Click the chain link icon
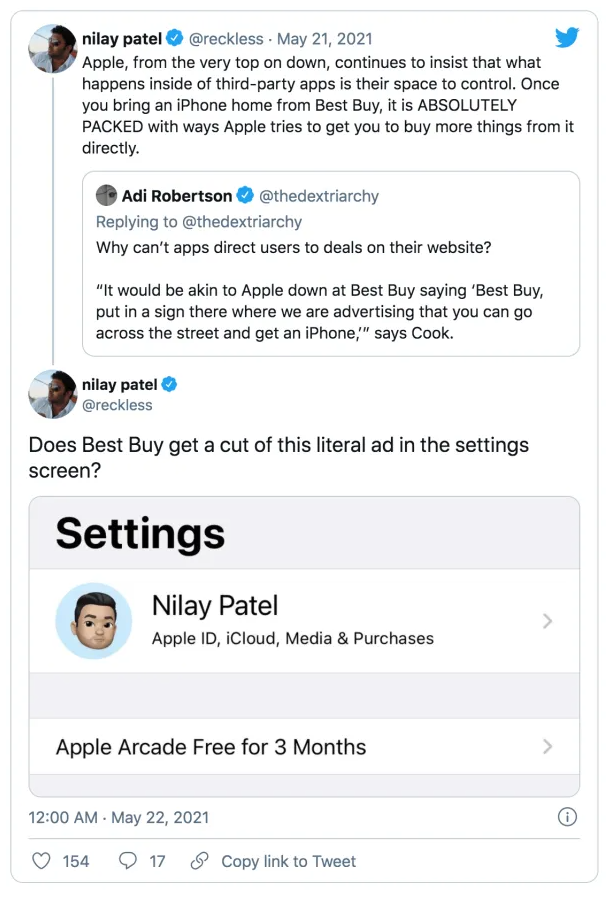 199,861
